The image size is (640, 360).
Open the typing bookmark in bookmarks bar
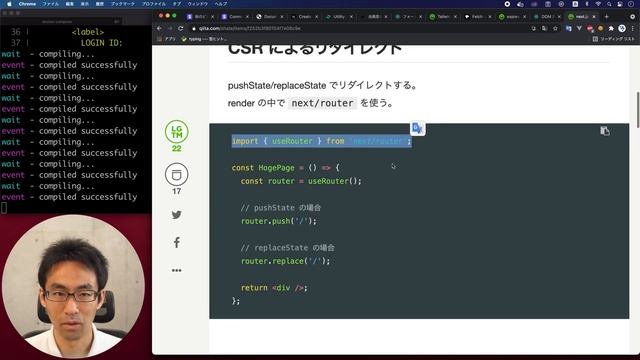pyautogui.click(x=204, y=39)
